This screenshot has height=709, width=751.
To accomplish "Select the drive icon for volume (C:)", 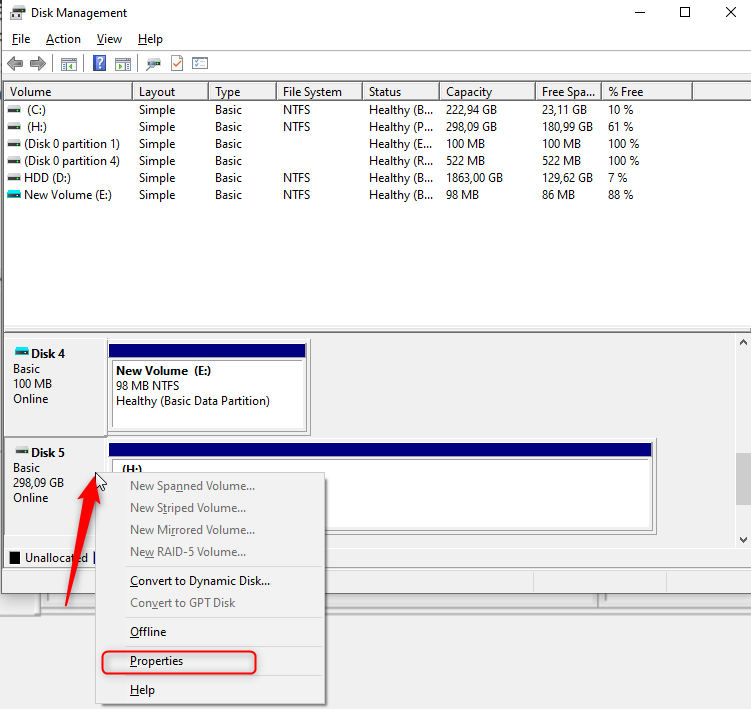I will pyautogui.click(x=14, y=110).
